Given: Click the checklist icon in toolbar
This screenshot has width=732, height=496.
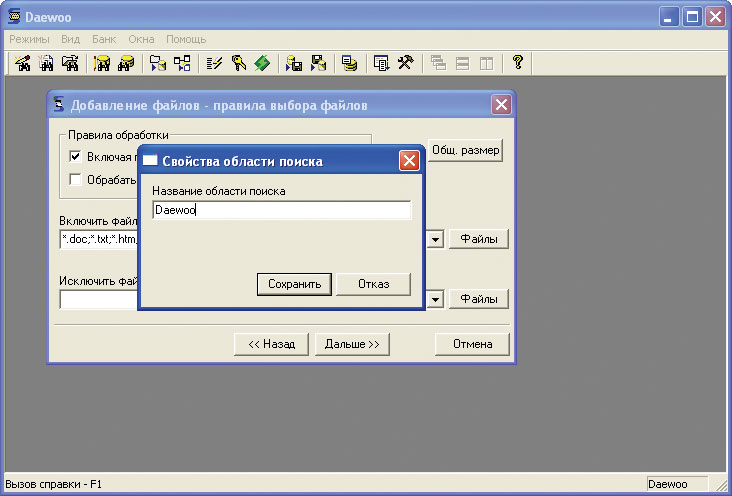Looking at the screenshot, I should tap(214, 62).
